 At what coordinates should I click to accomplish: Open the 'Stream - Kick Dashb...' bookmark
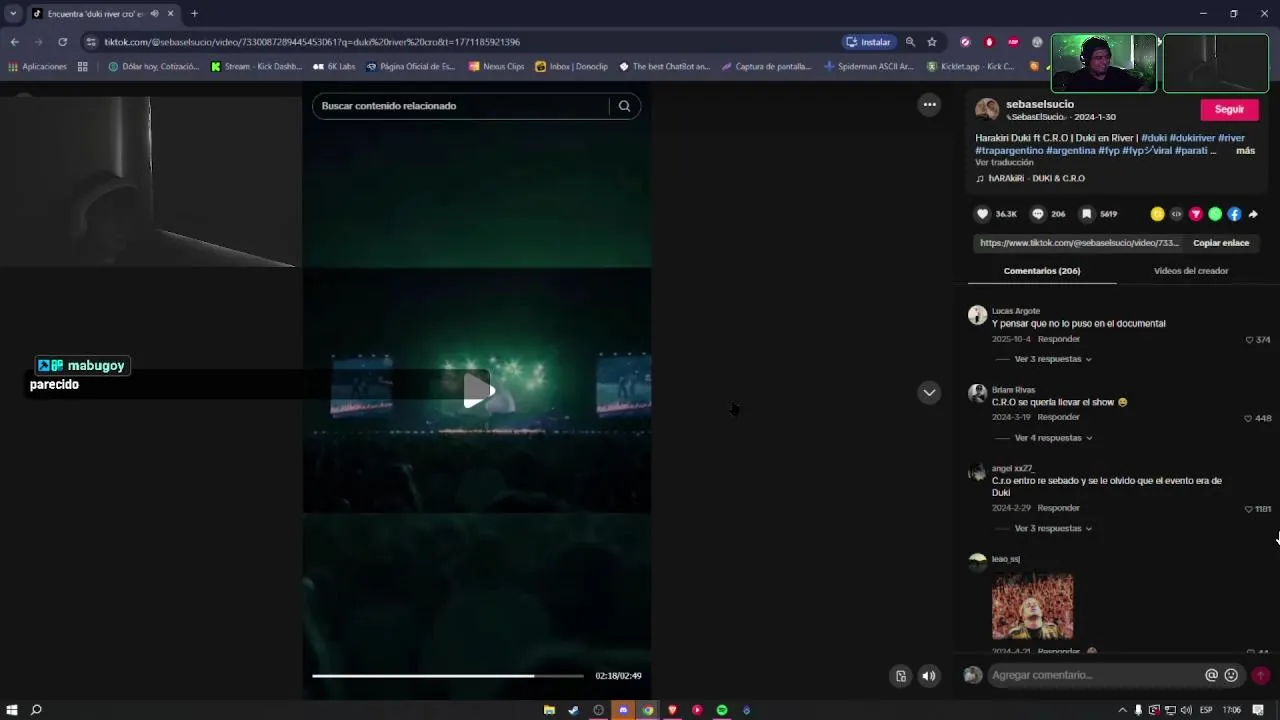point(255,67)
